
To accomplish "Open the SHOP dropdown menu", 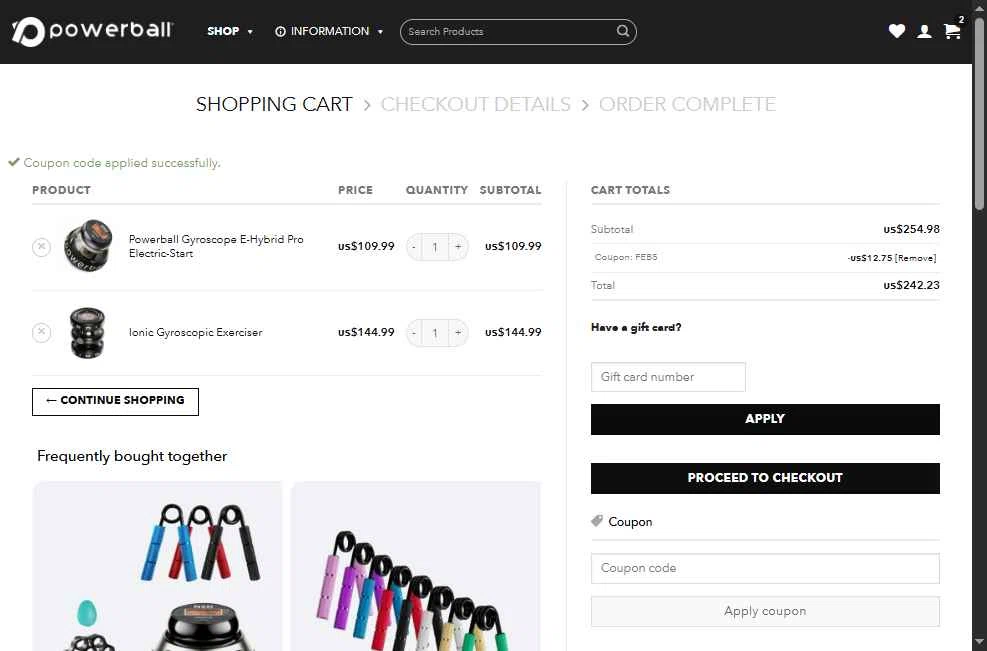I will coord(230,31).
